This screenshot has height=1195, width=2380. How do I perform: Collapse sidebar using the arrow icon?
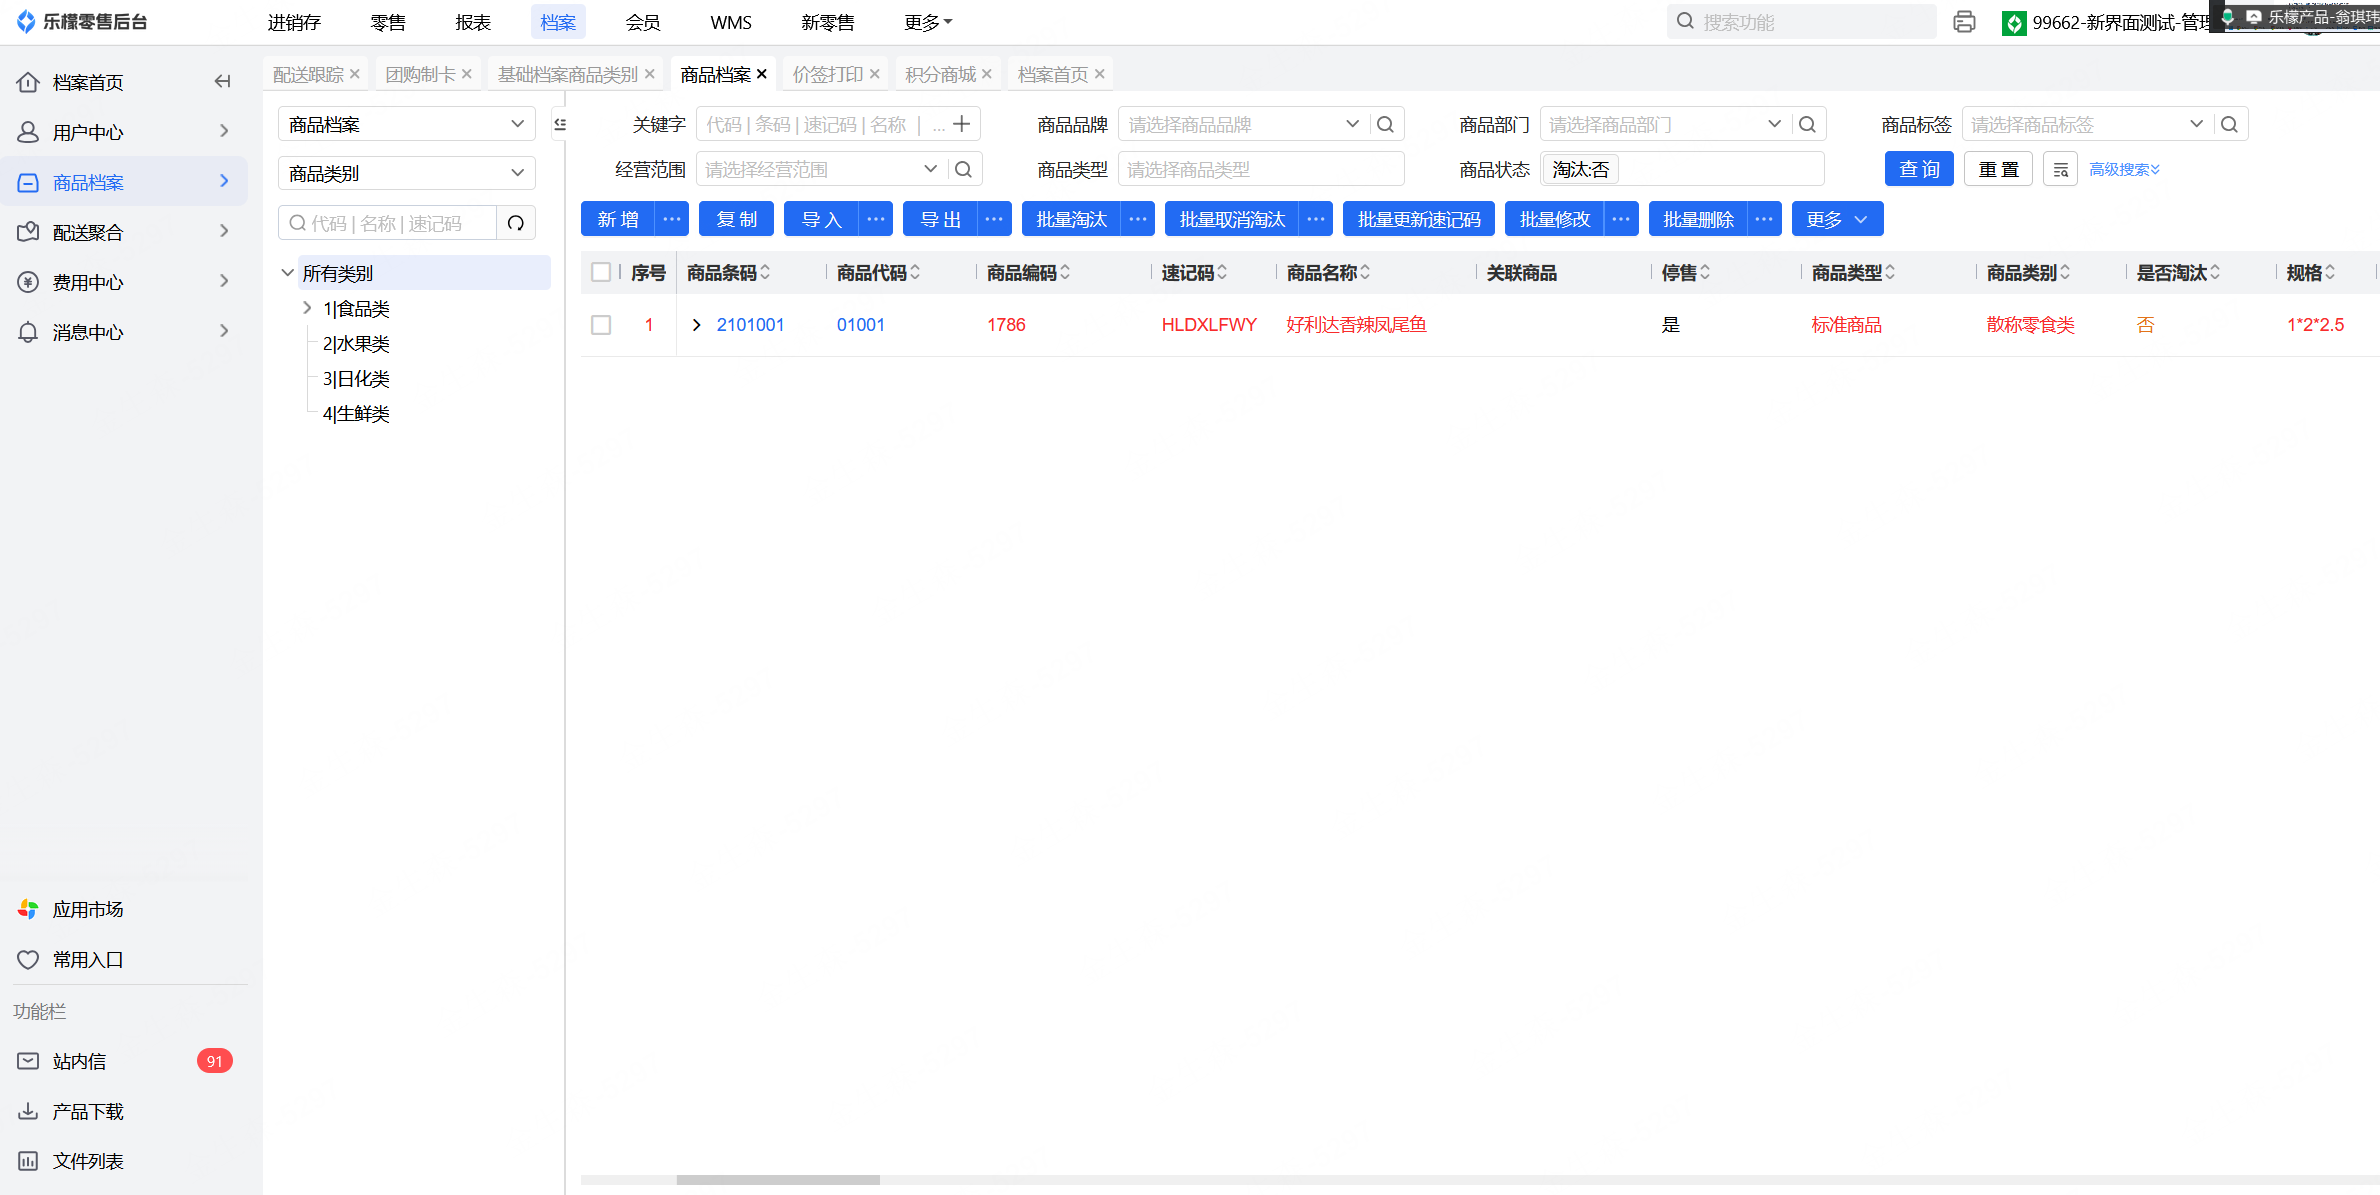click(222, 82)
